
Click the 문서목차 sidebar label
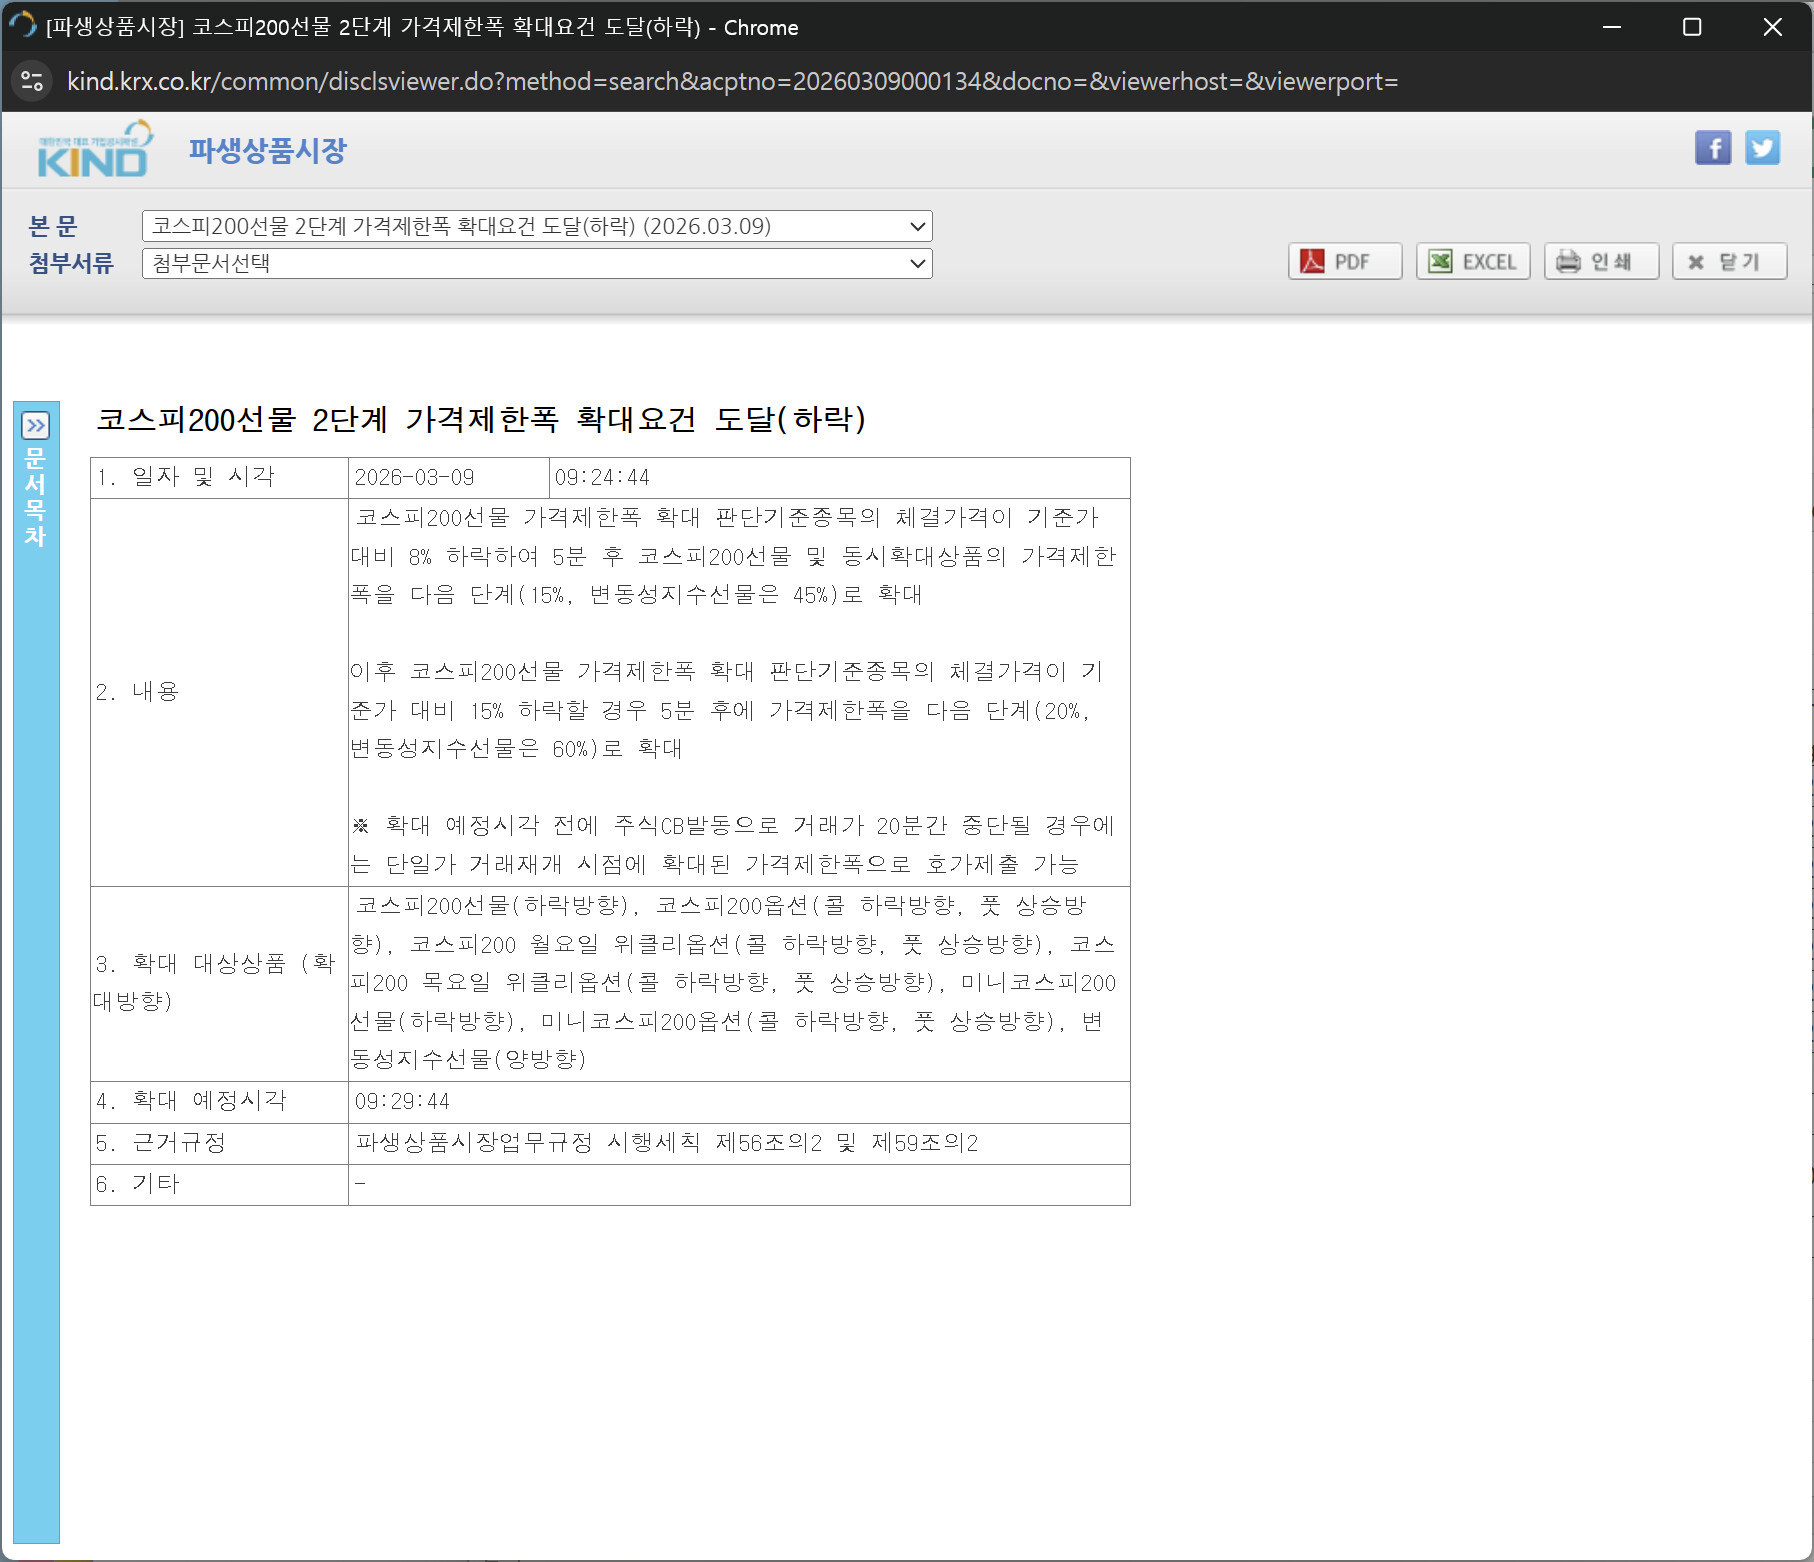36,497
